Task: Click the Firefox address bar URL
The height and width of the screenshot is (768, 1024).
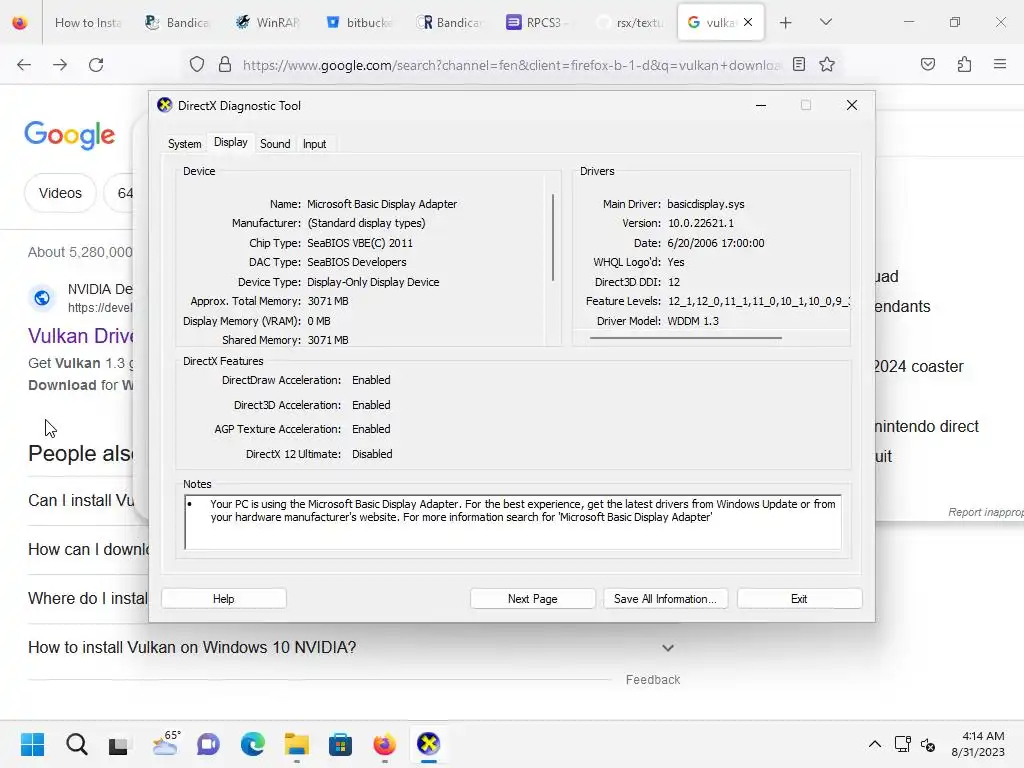Action: click(511, 65)
